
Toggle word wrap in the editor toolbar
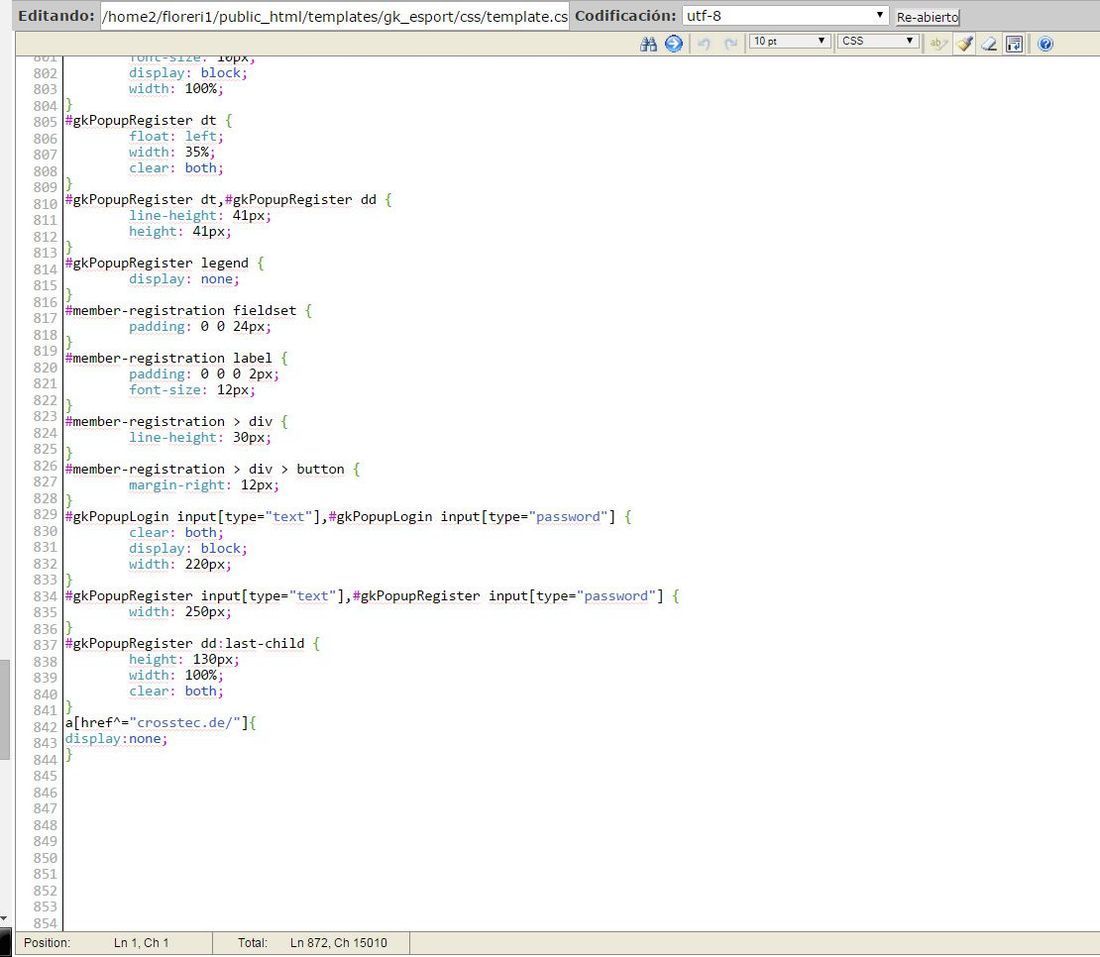[1014, 44]
